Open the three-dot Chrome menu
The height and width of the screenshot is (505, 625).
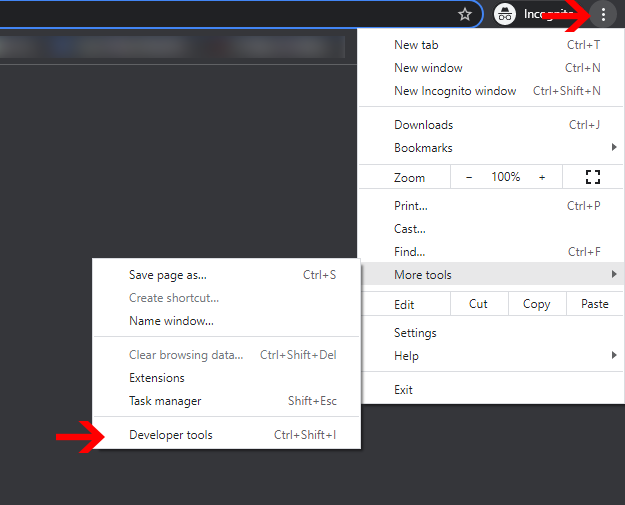click(x=604, y=15)
